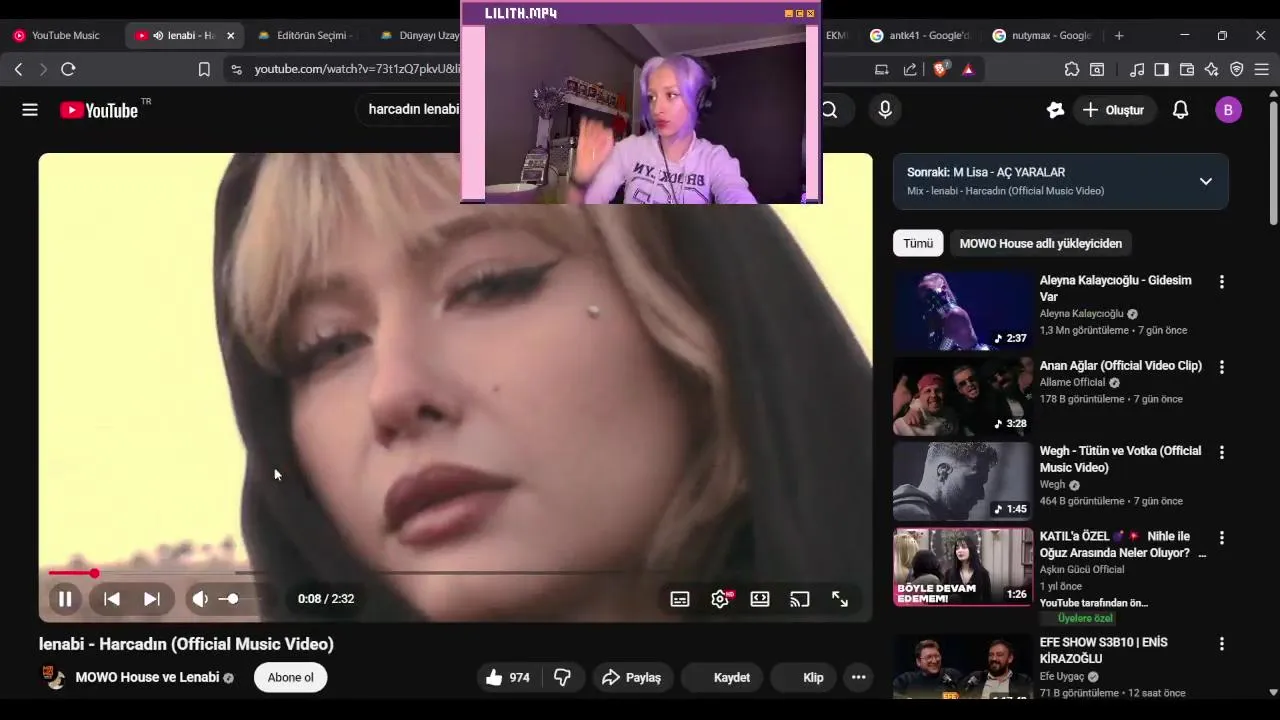
Task: Skip to the next video
Action: click(x=152, y=599)
